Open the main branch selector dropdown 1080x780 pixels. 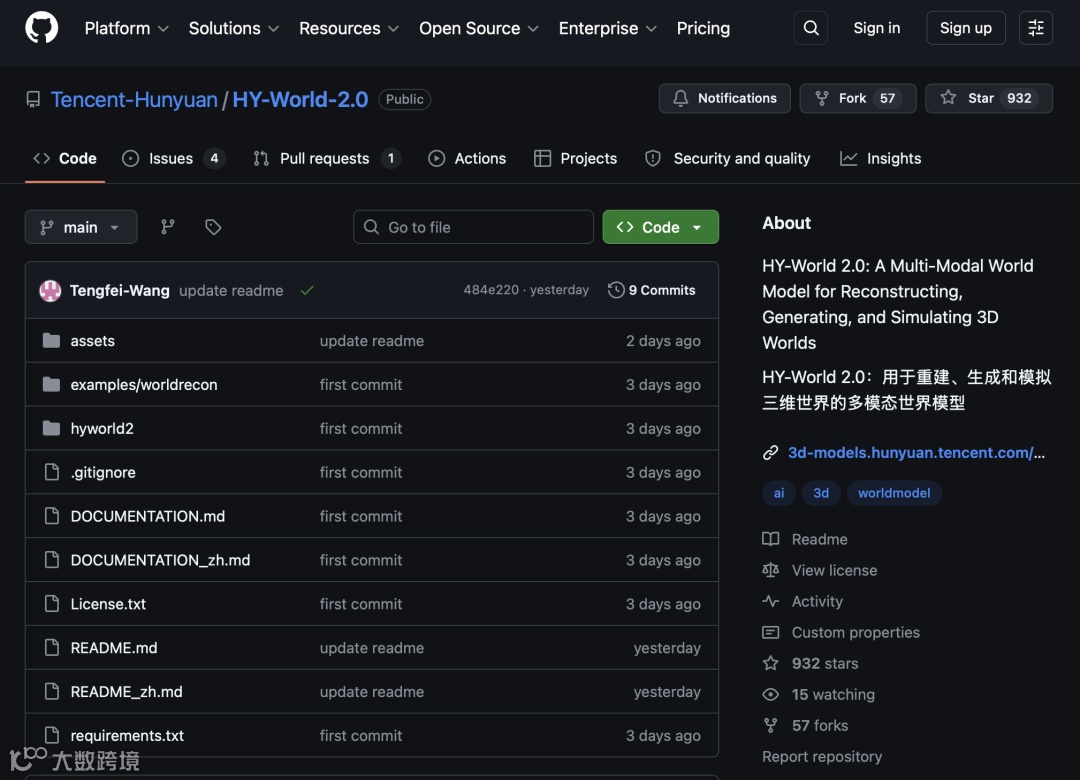pyautogui.click(x=81, y=227)
